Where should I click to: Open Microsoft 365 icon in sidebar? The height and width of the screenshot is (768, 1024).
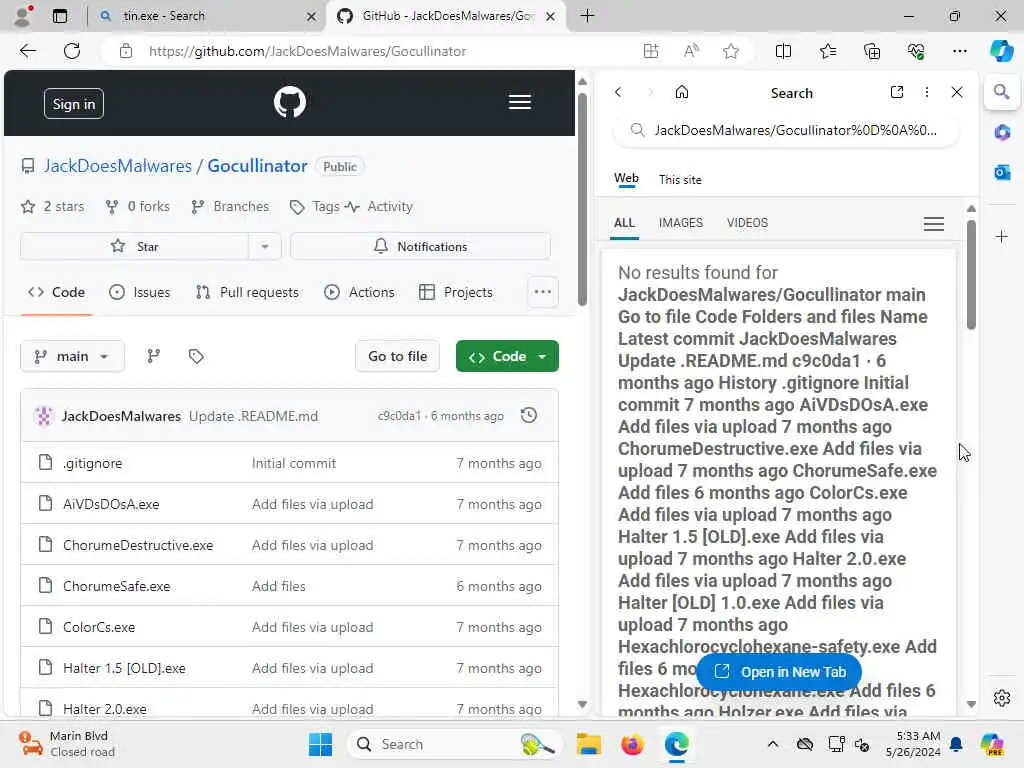1002,133
